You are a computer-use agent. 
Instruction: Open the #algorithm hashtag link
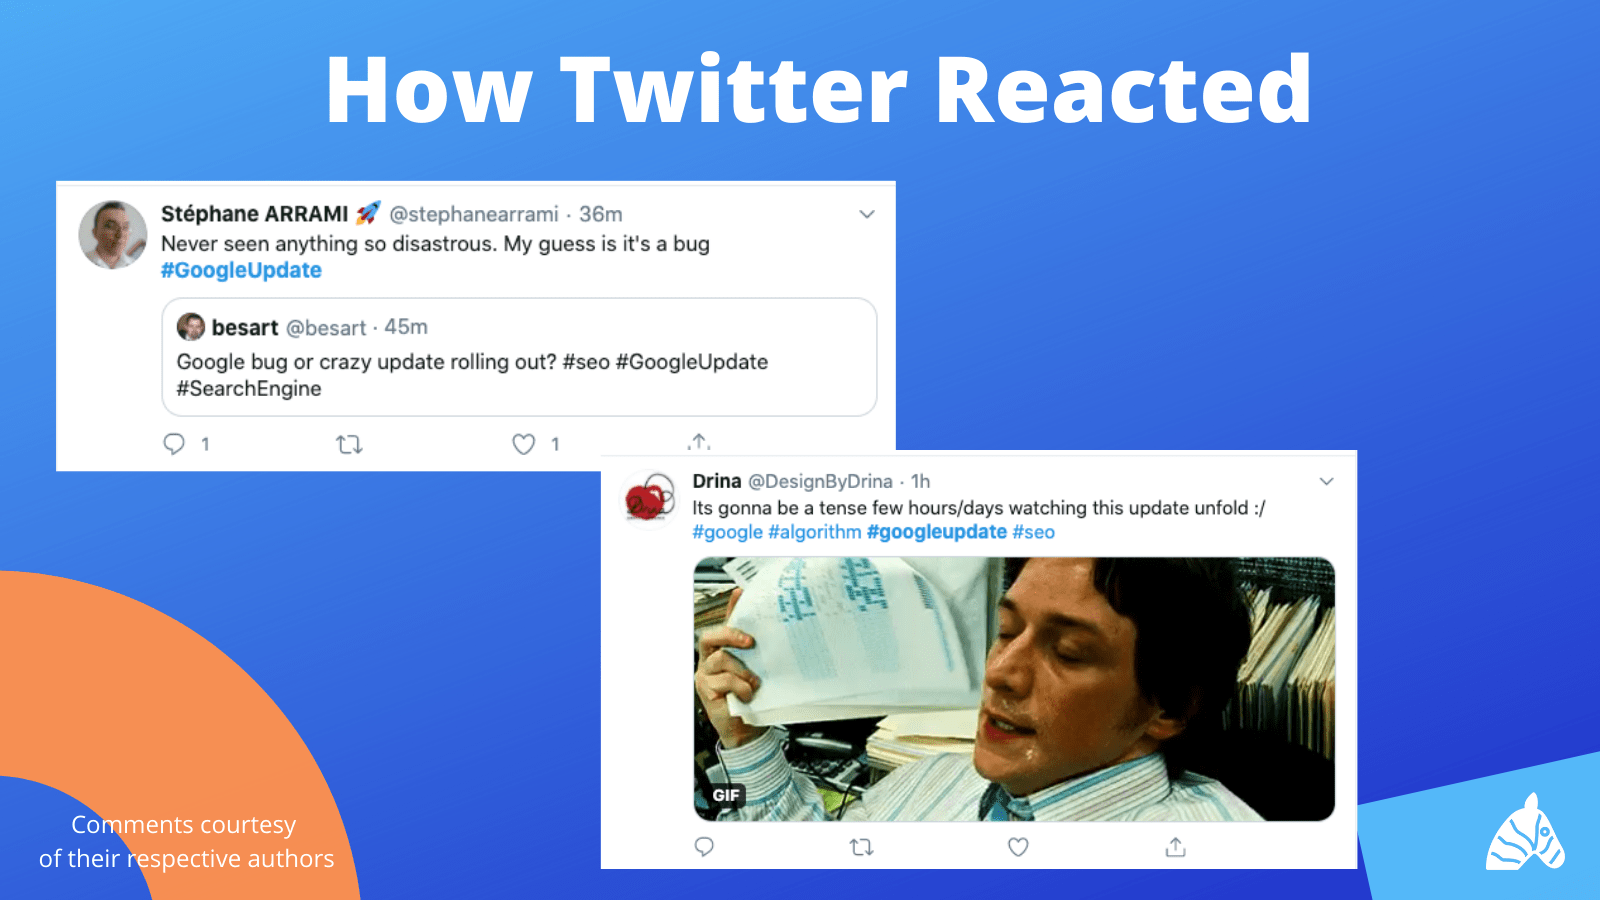[x=814, y=532]
